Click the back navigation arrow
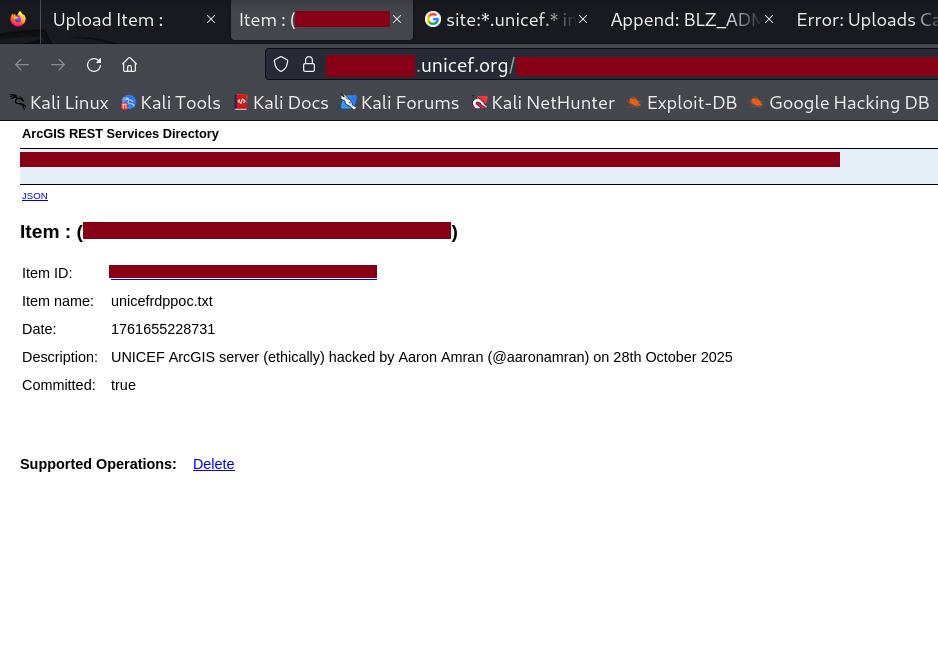938x657 pixels. tap(21, 64)
